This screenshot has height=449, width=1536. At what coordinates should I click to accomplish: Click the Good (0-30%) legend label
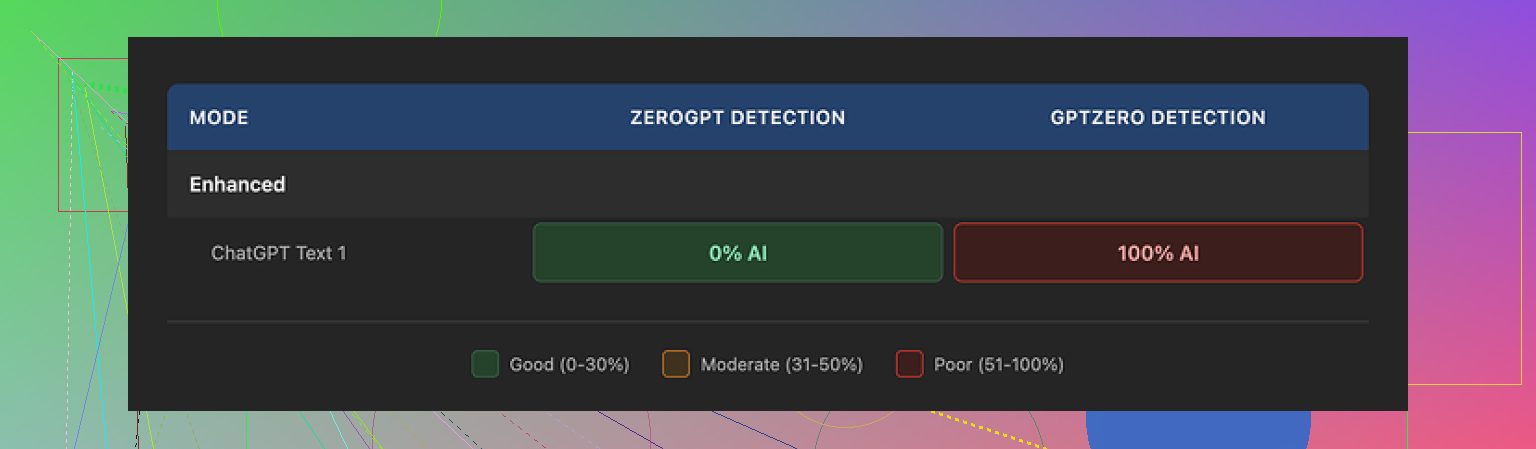pos(569,365)
